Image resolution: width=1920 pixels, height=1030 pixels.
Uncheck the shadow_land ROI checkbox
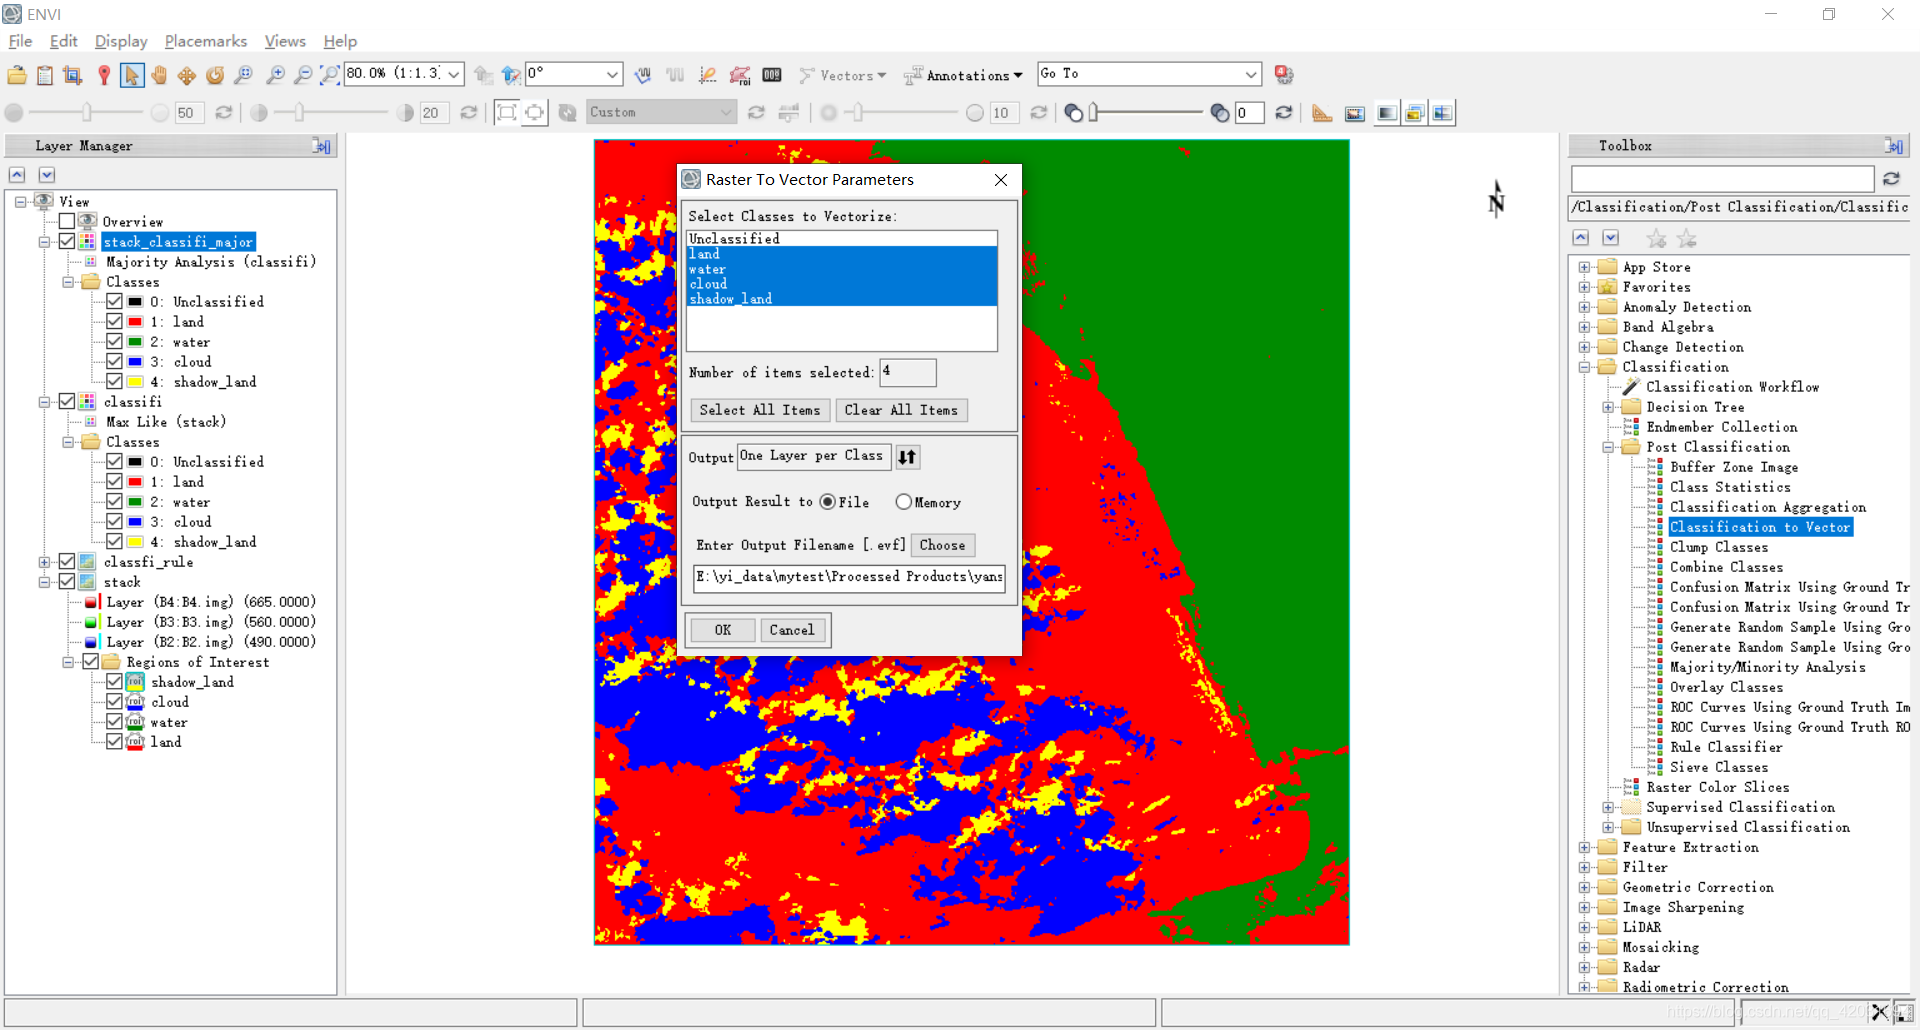pos(115,681)
